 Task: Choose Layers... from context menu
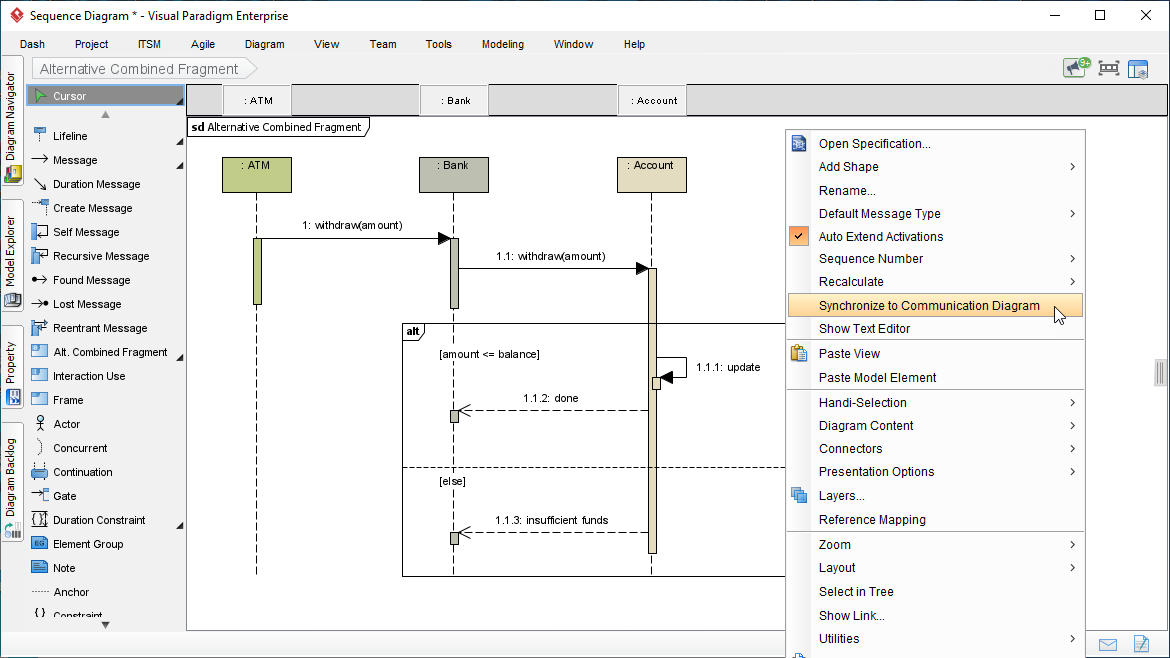(936, 495)
